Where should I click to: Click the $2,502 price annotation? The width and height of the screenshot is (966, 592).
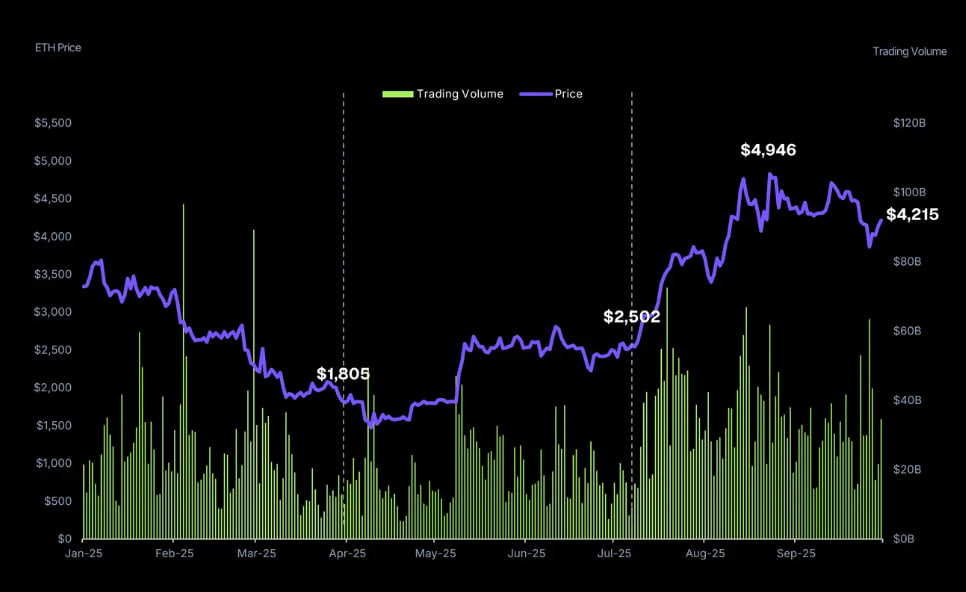pos(631,317)
